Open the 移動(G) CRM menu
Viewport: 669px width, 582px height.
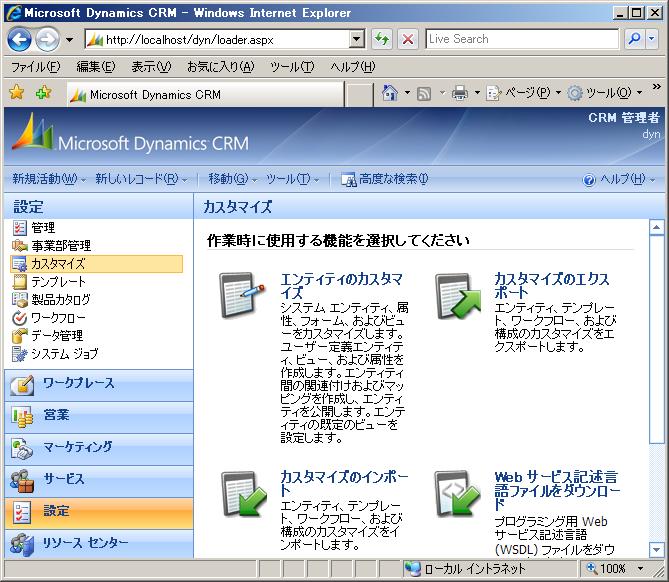[233, 179]
